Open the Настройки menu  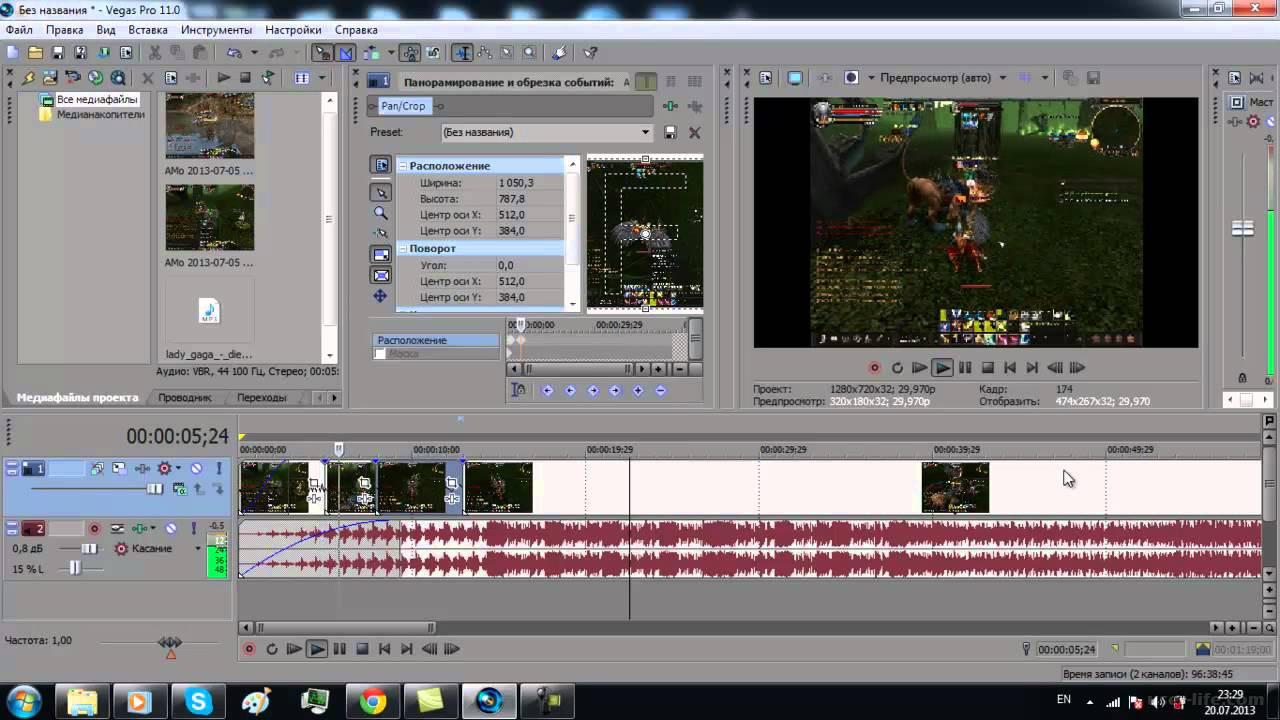click(x=293, y=30)
